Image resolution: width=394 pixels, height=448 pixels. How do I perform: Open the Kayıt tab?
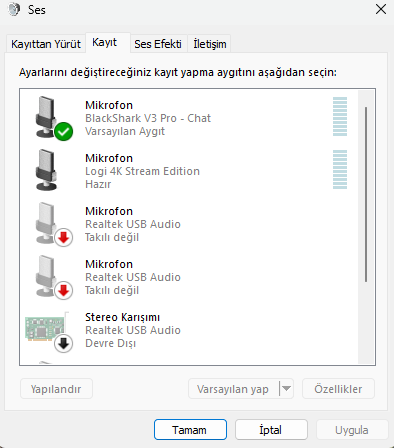(x=108, y=43)
